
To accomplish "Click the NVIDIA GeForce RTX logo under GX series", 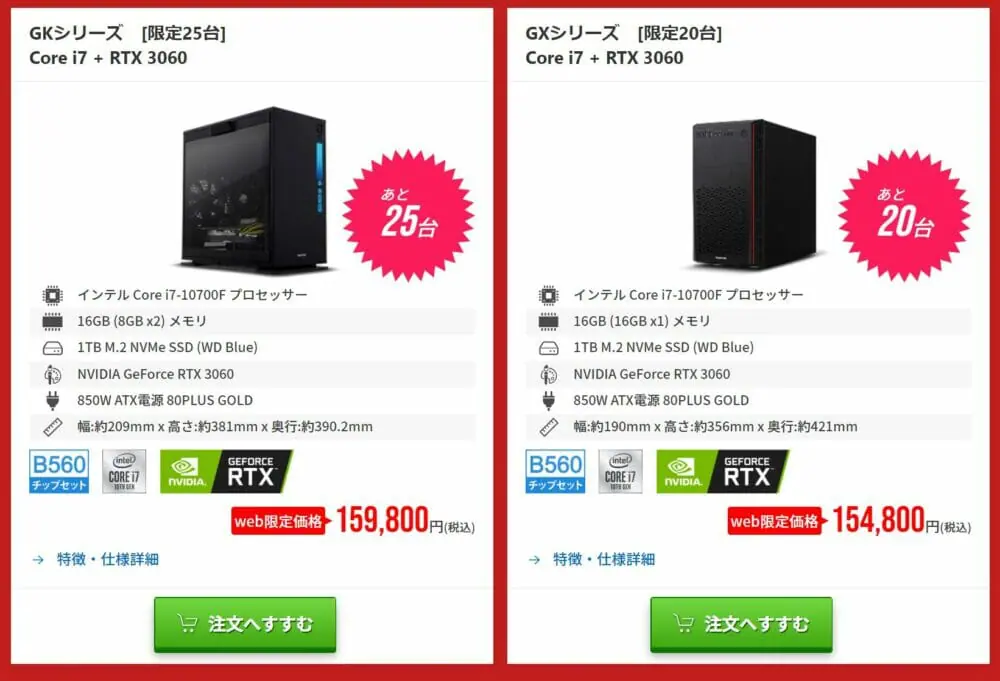I will (x=722, y=472).
